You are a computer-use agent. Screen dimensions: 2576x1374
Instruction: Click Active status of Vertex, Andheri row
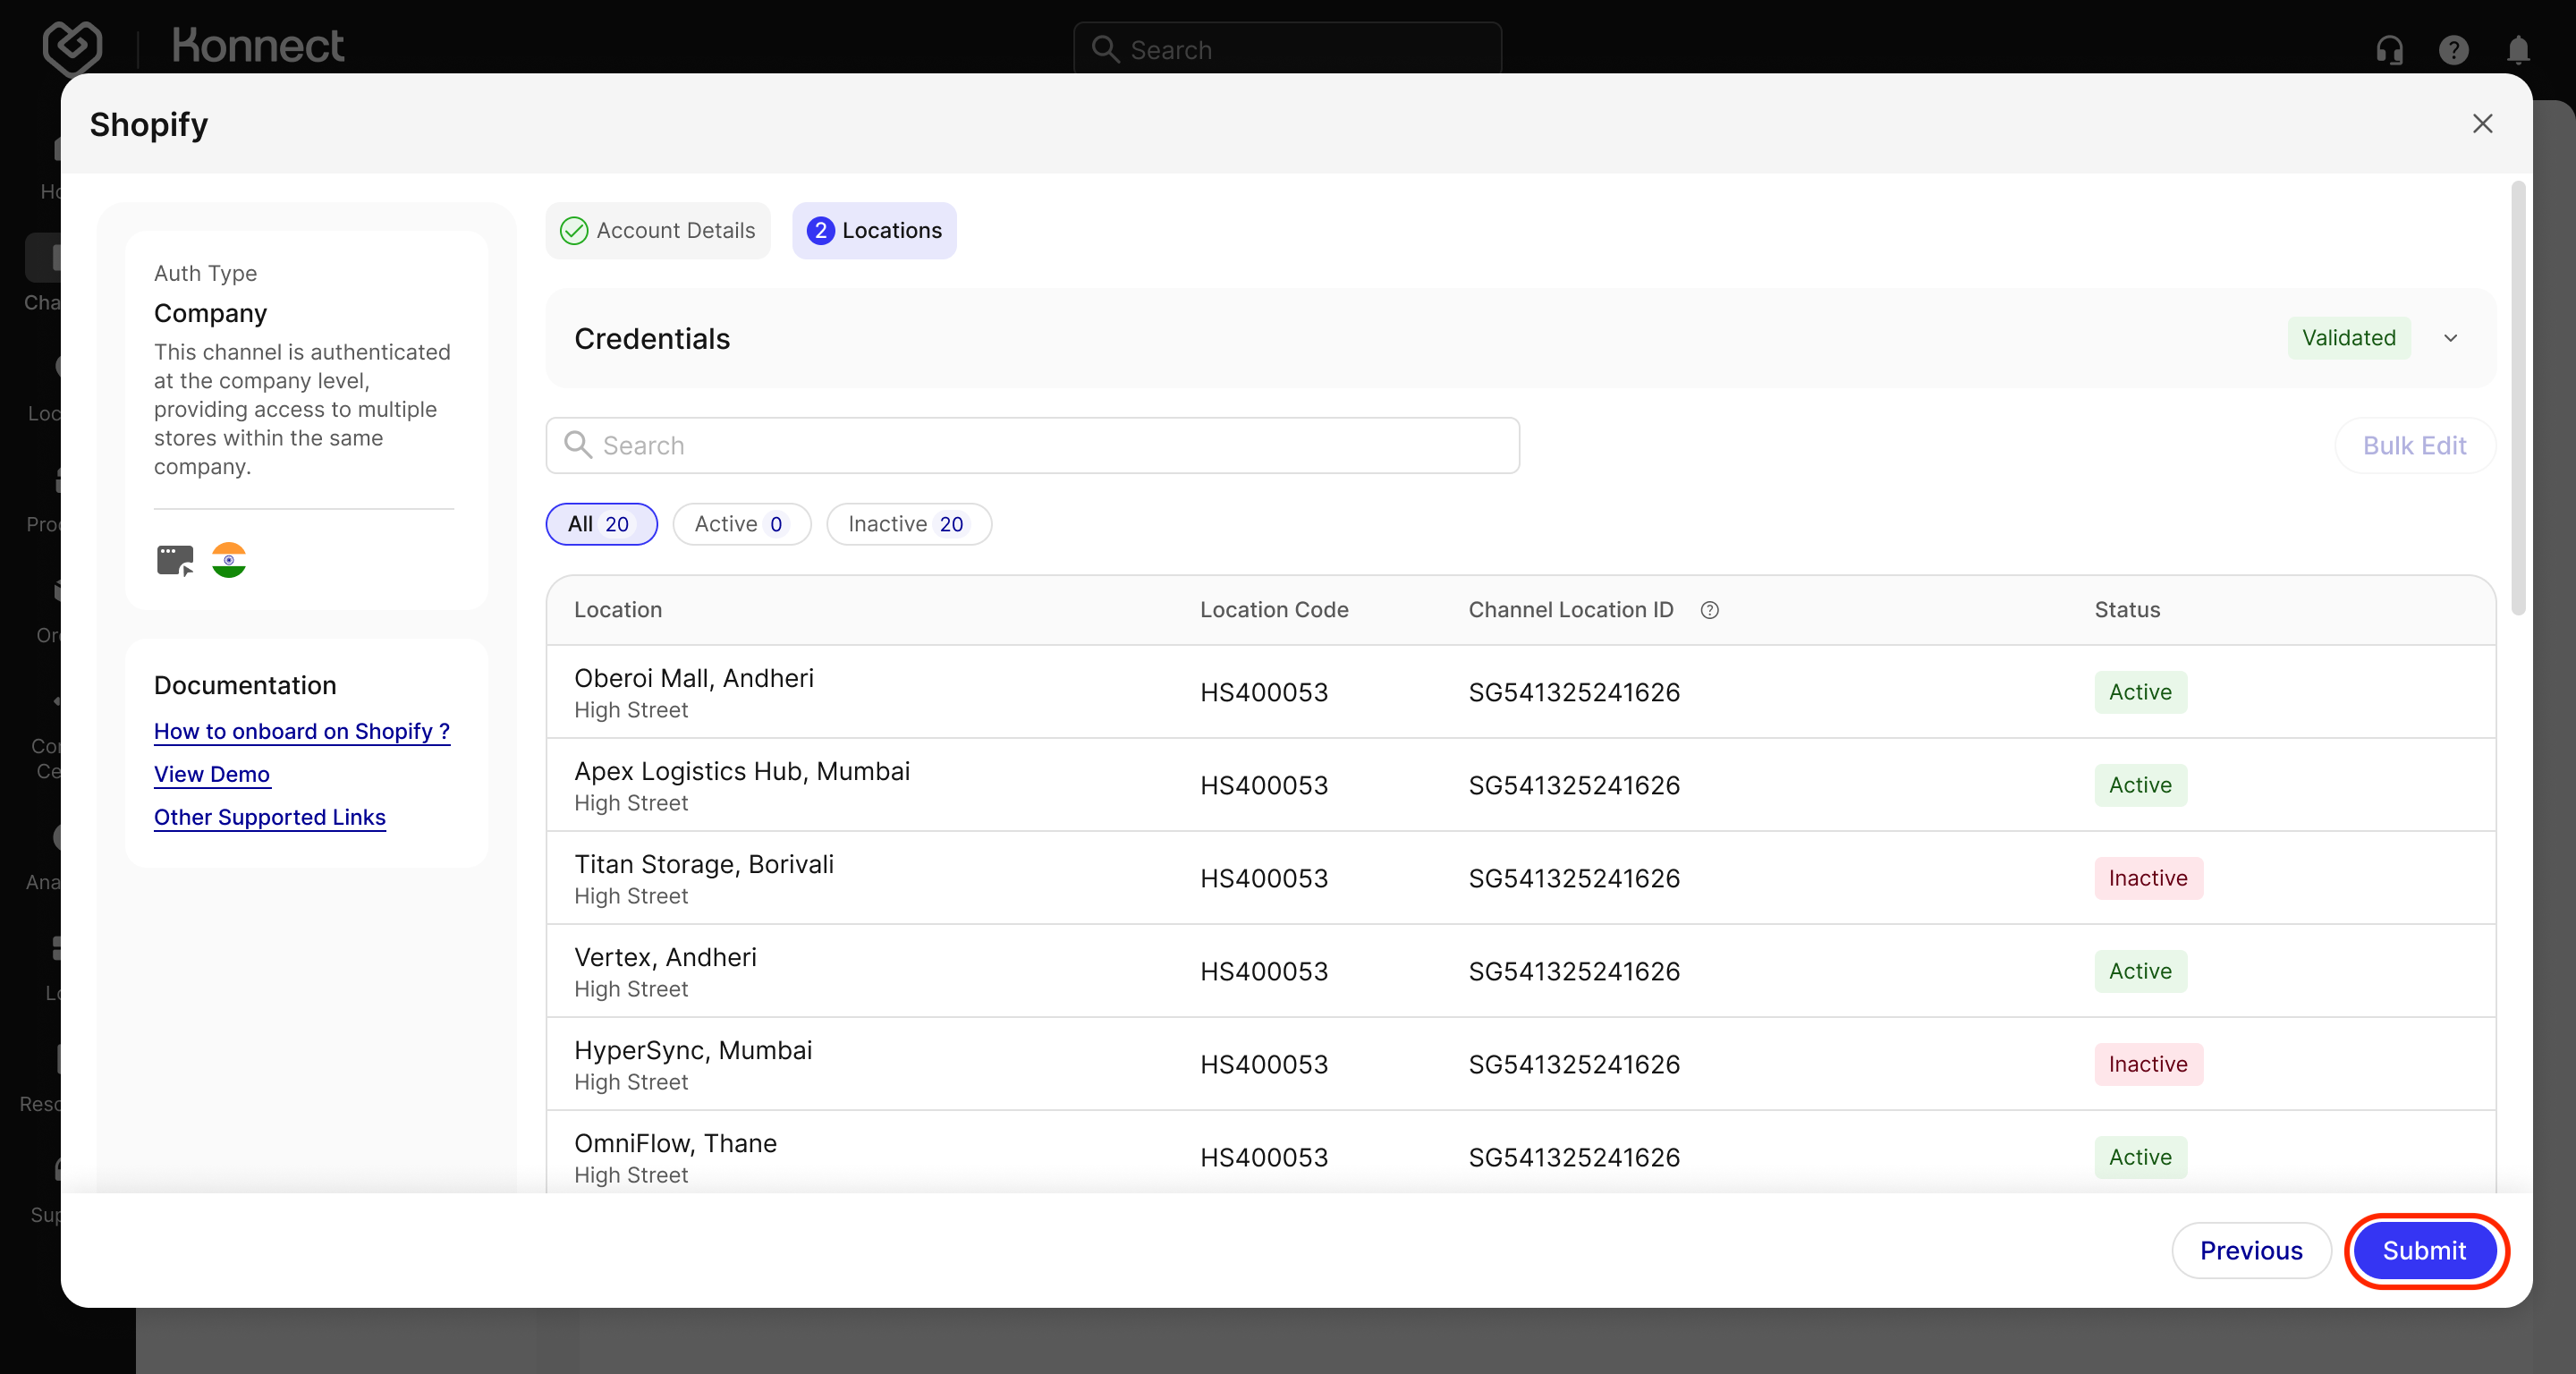(x=2141, y=971)
